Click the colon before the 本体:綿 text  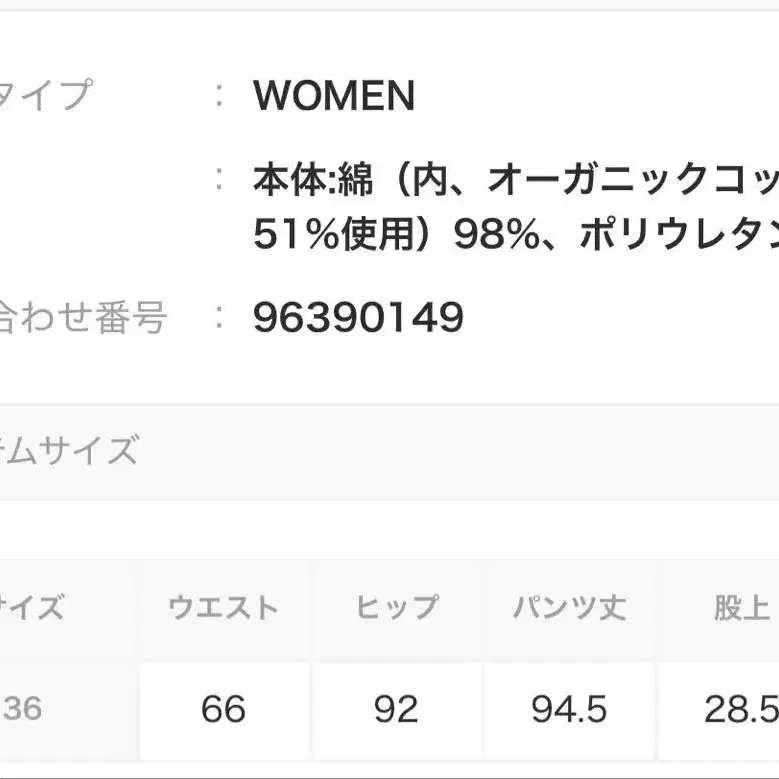pyautogui.click(x=218, y=181)
